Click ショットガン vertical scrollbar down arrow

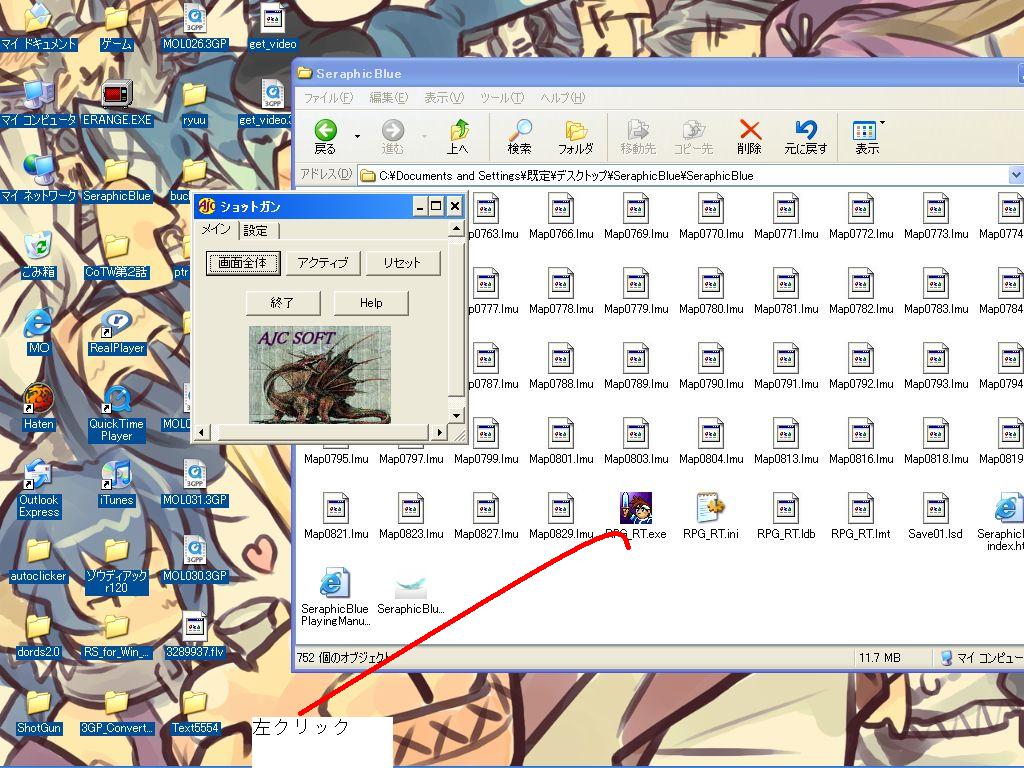pyautogui.click(x=456, y=415)
